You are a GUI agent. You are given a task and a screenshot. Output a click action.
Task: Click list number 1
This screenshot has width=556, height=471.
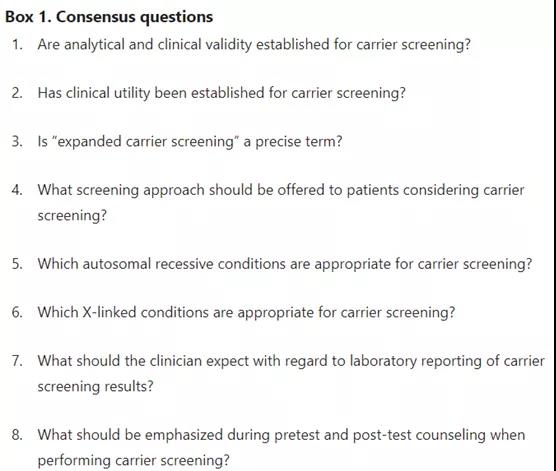coord(17,45)
